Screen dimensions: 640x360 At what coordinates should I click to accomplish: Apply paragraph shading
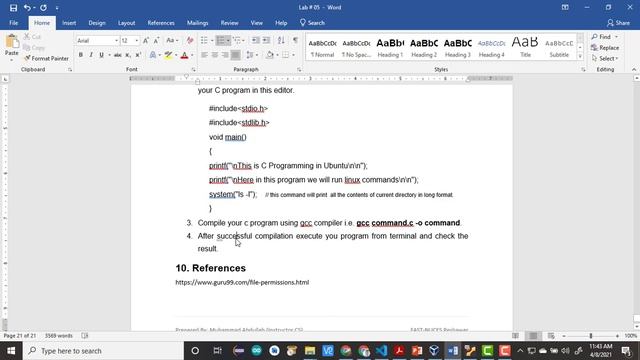pos(269,55)
